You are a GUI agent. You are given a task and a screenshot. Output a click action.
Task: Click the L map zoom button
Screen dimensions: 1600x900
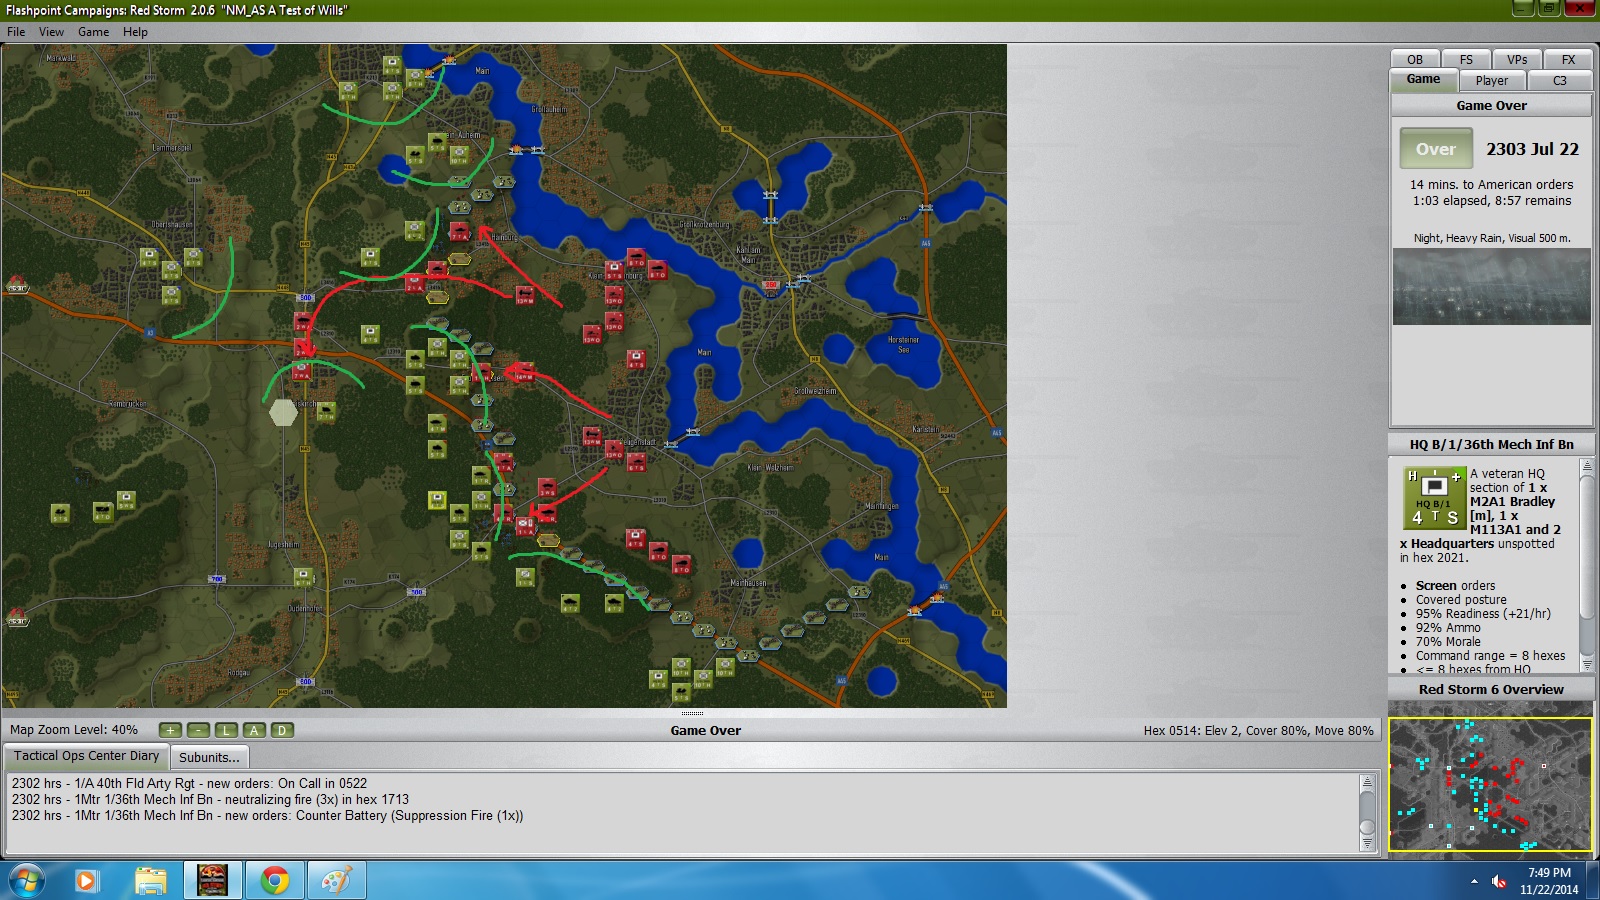pyautogui.click(x=227, y=730)
